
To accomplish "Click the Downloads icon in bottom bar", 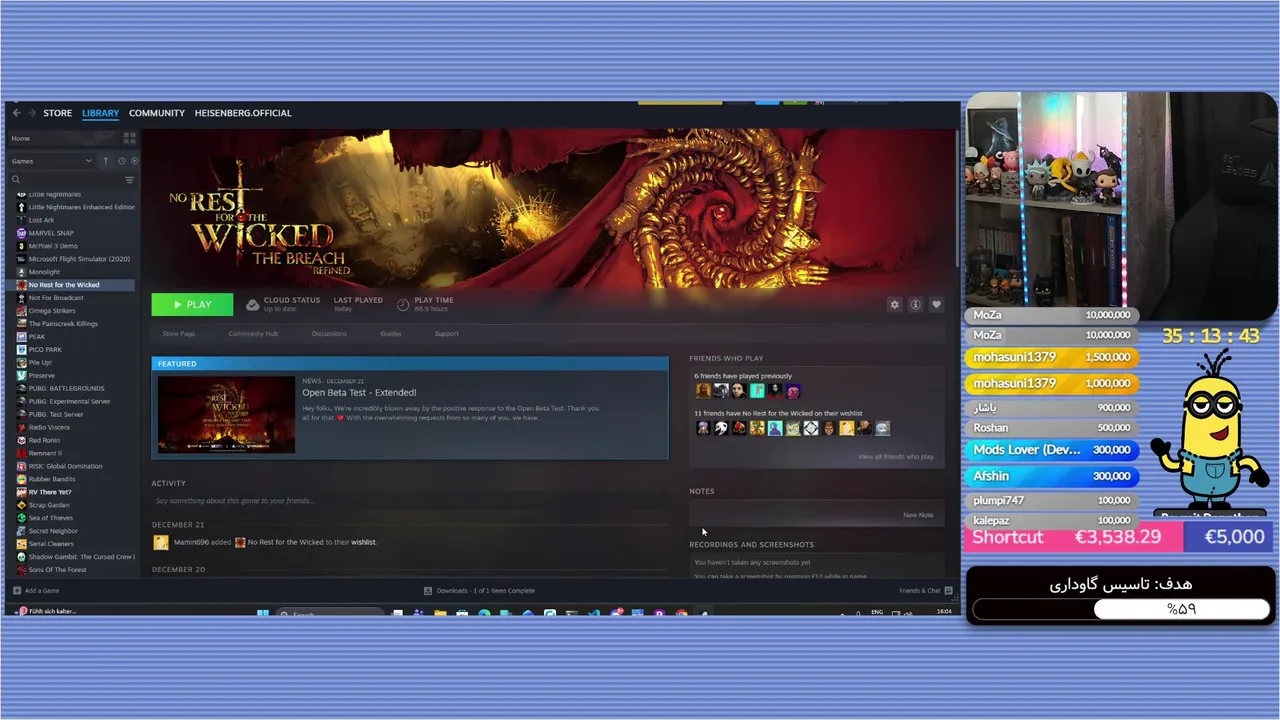I will coord(428,591).
